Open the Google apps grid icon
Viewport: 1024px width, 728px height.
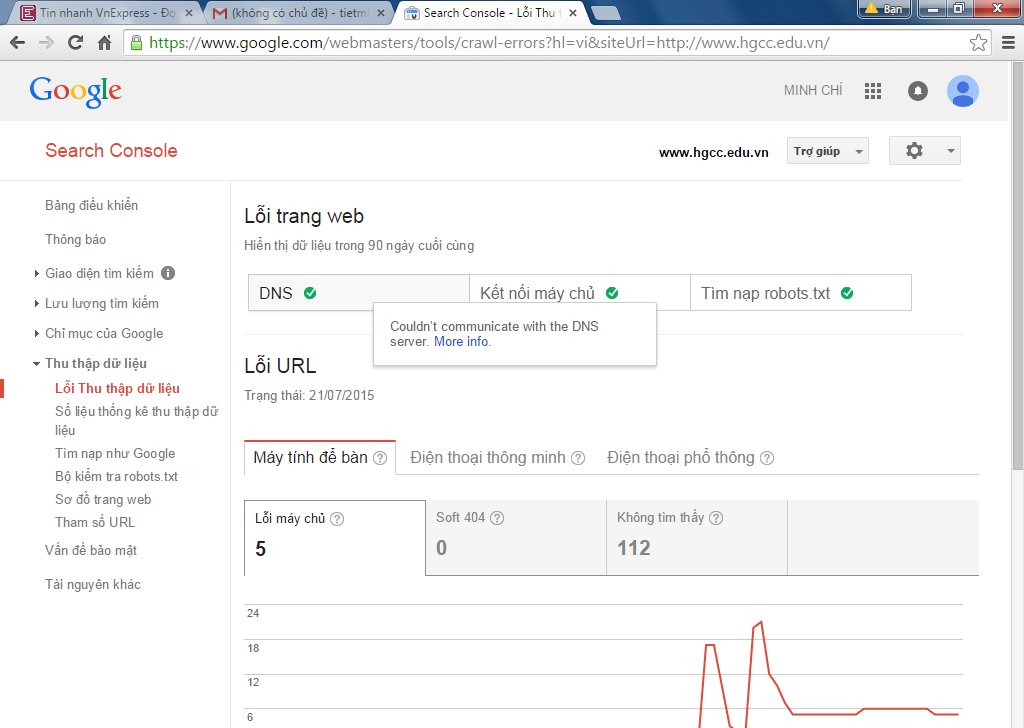[873, 91]
